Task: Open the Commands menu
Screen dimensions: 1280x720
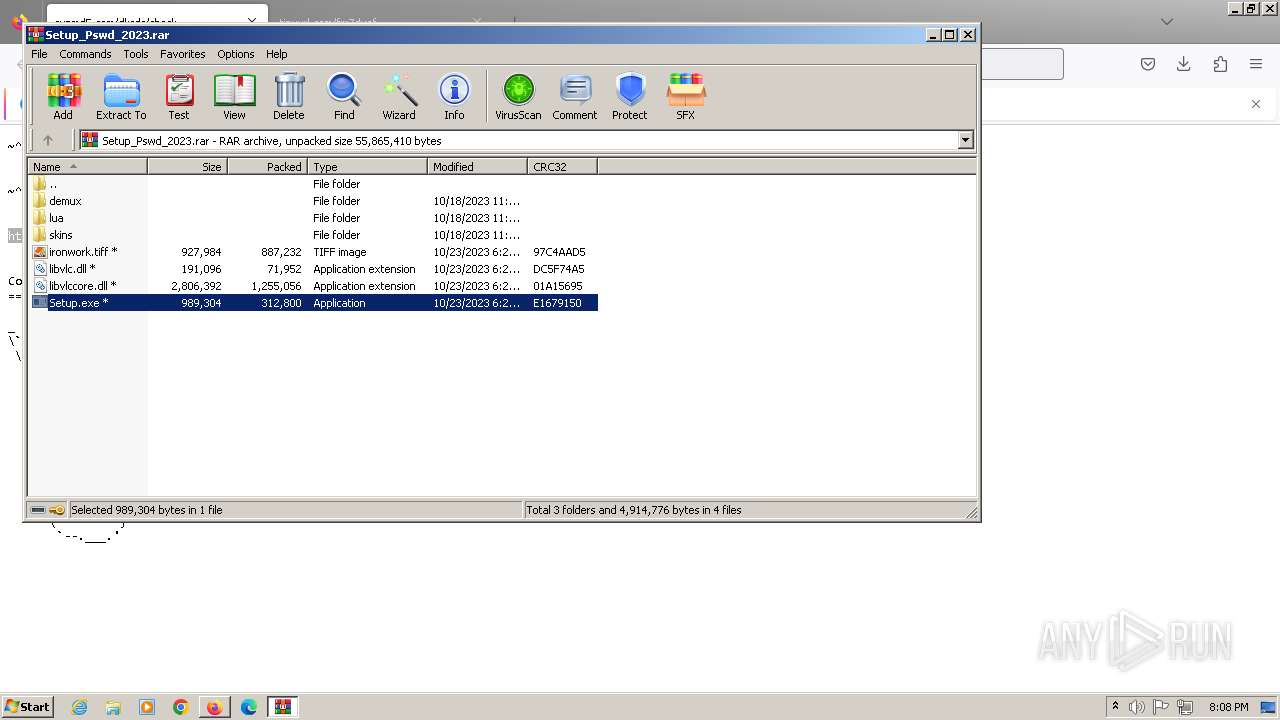Action: pos(85,54)
